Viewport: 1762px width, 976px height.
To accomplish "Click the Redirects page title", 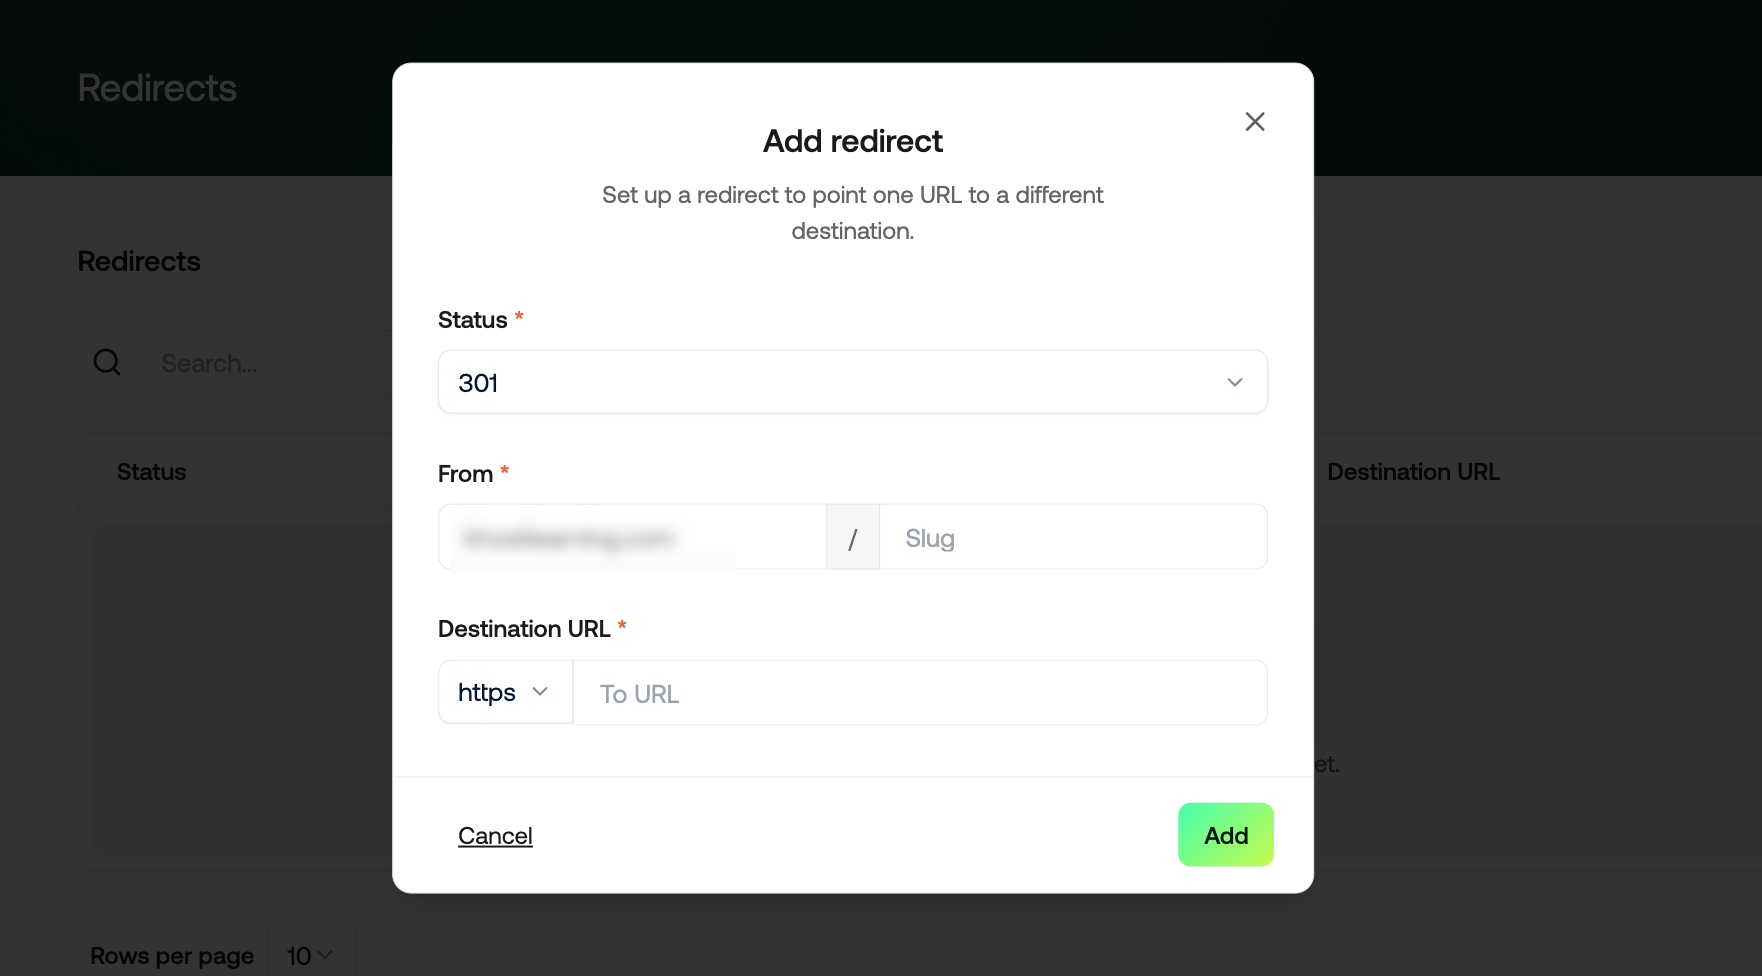I will [157, 88].
